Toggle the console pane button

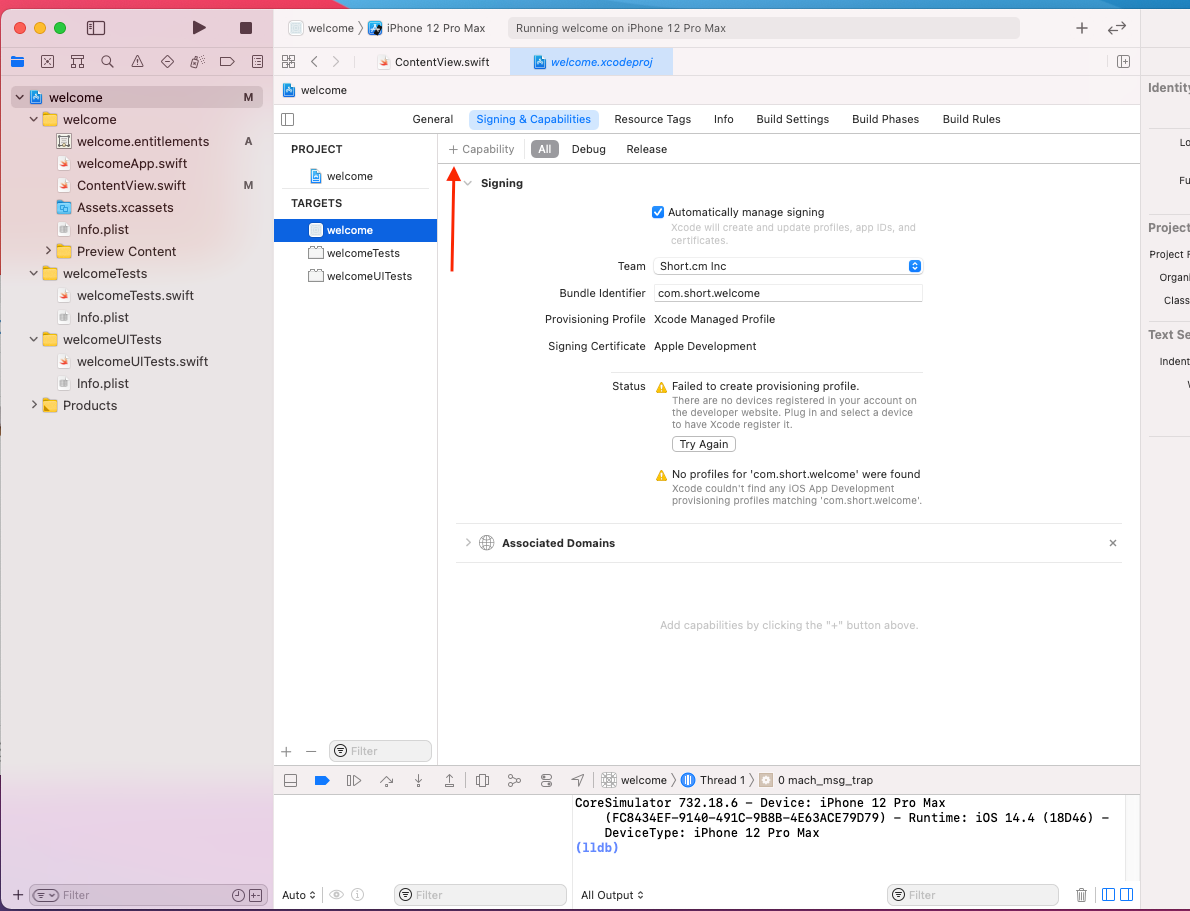[1126, 895]
